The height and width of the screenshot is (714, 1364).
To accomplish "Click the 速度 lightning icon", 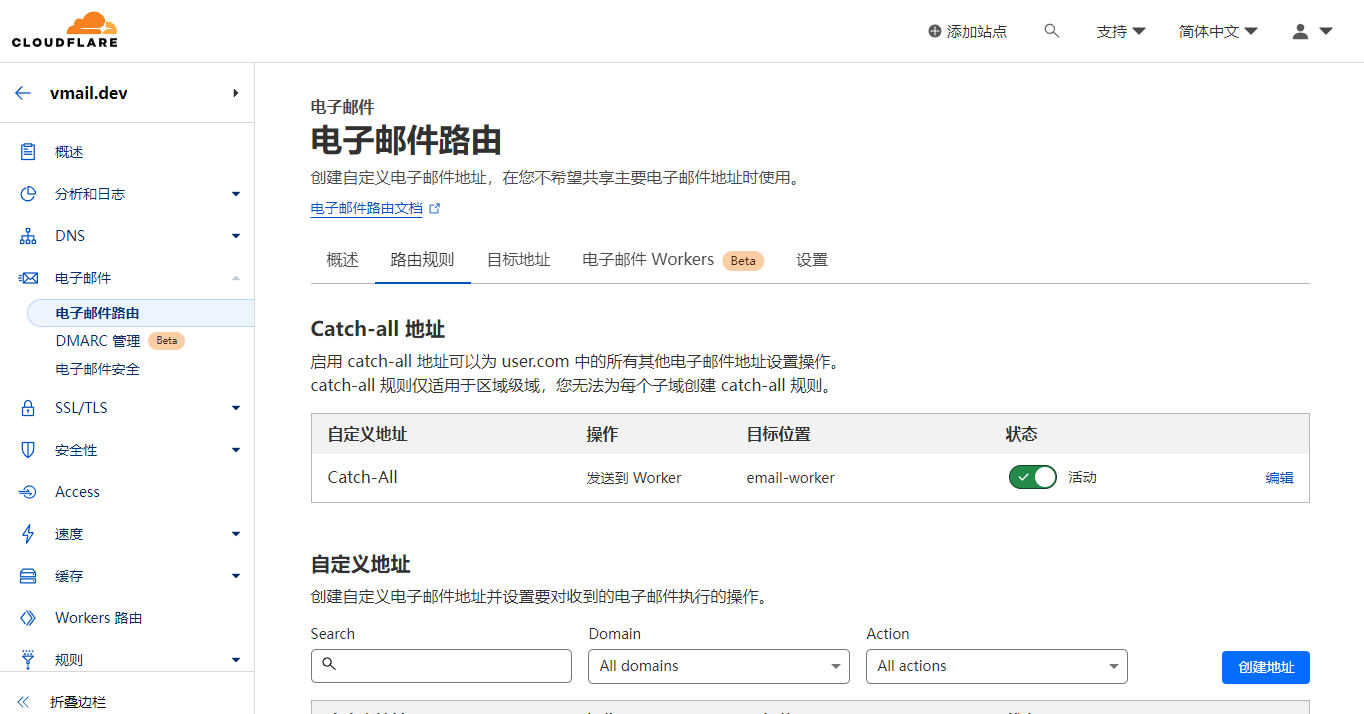I will pos(28,533).
